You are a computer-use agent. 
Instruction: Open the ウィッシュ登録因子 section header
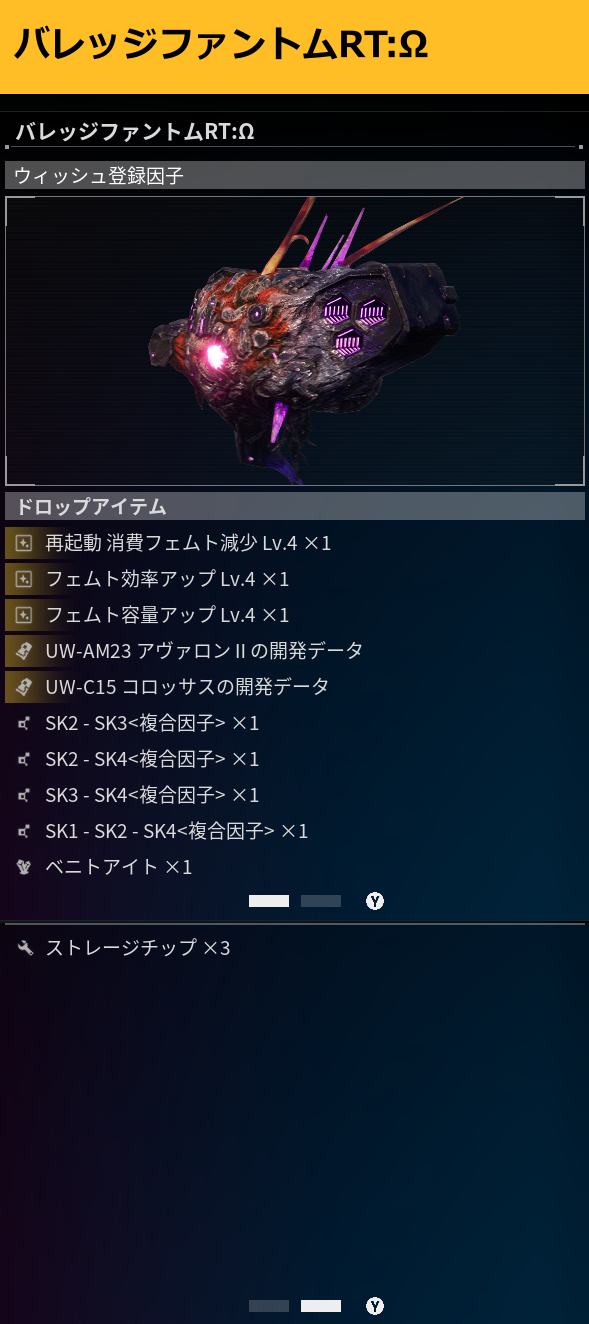coord(294,175)
